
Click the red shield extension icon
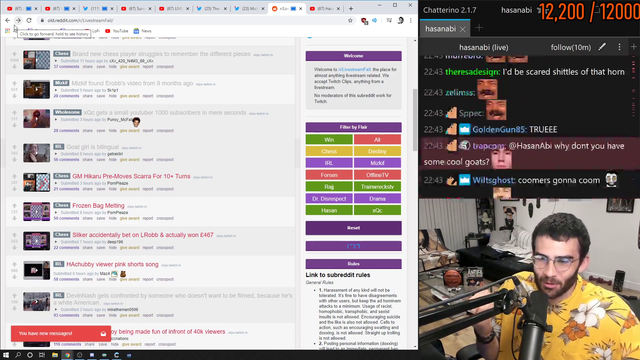click(x=364, y=21)
